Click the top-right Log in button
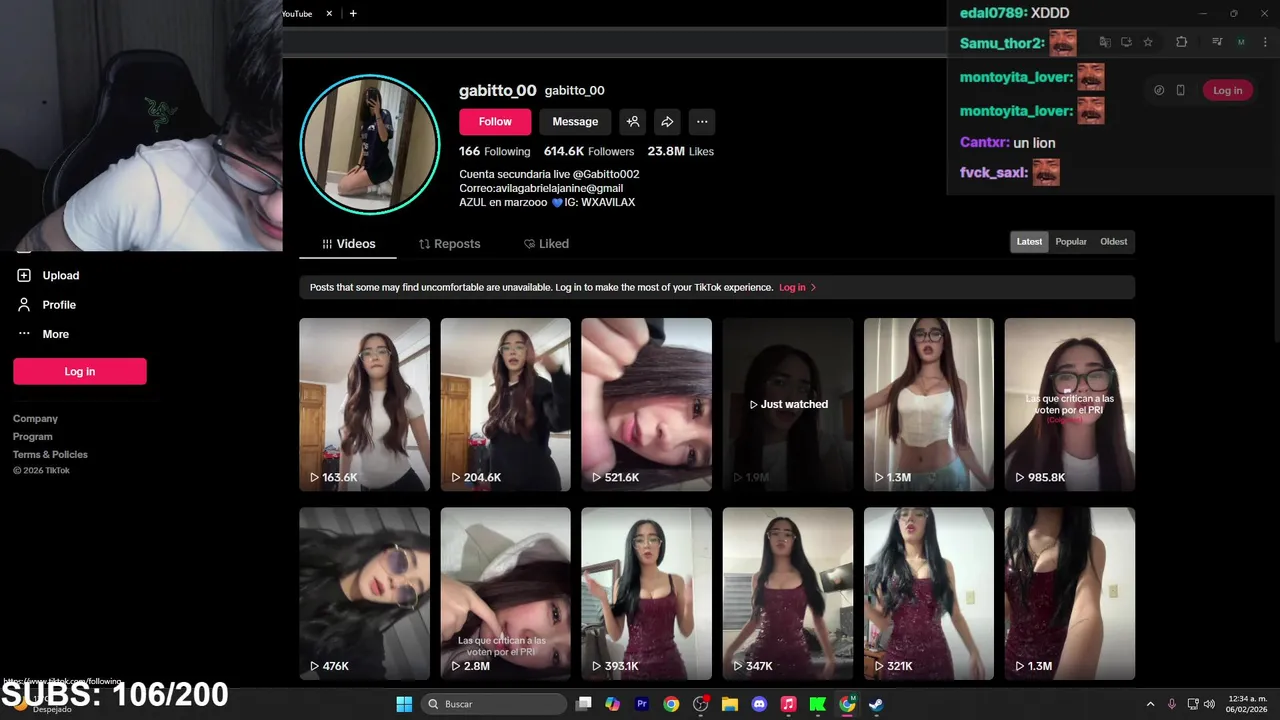The width and height of the screenshot is (1280, 720). [x=1227, y=90]
